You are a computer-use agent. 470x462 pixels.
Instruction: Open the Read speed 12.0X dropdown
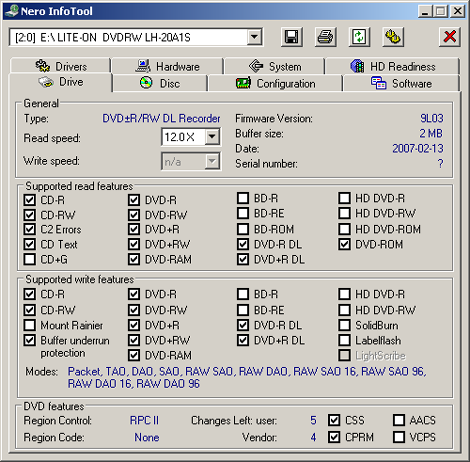(x=212, y=137)
